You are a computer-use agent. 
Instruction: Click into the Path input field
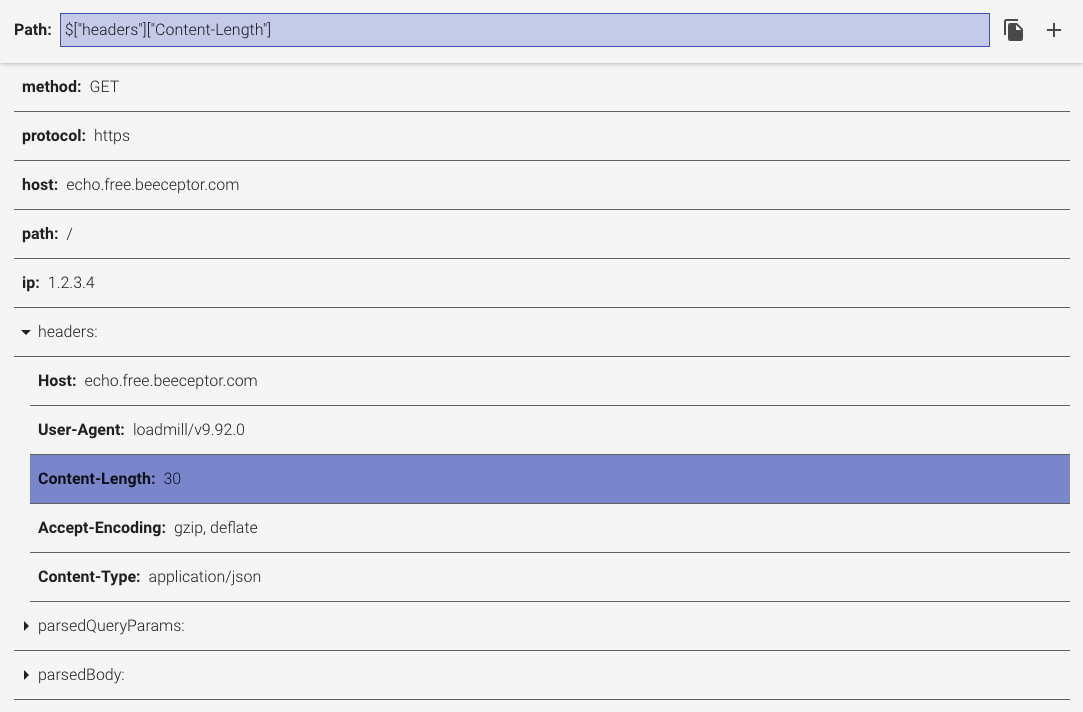pos(524,30)
